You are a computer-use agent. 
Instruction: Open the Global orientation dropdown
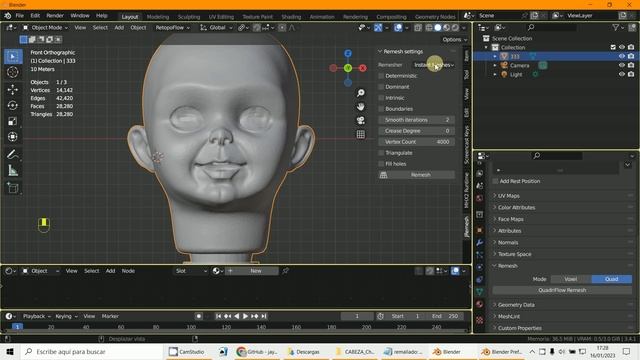[x=216, y=27]
